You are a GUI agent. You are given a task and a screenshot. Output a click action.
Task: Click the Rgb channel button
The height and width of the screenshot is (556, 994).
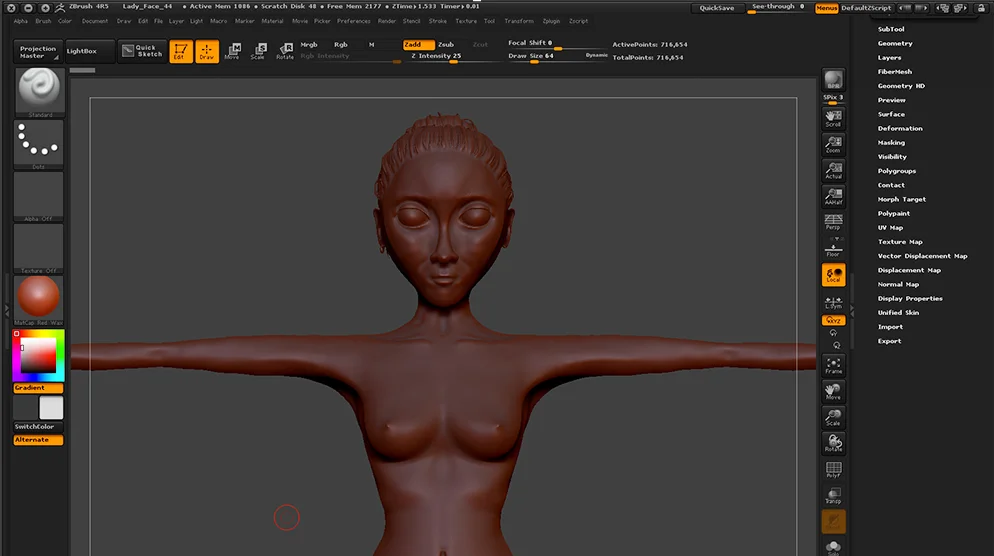tap(340, 44)
